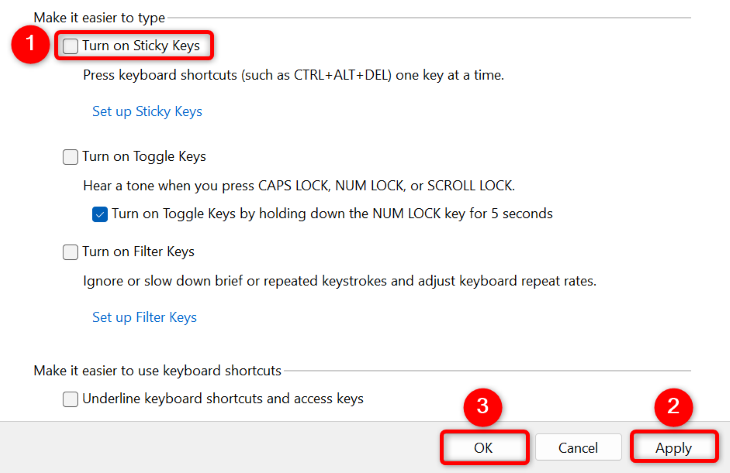Enable the Turn on Filter Keys checkbox

point(70,252)
